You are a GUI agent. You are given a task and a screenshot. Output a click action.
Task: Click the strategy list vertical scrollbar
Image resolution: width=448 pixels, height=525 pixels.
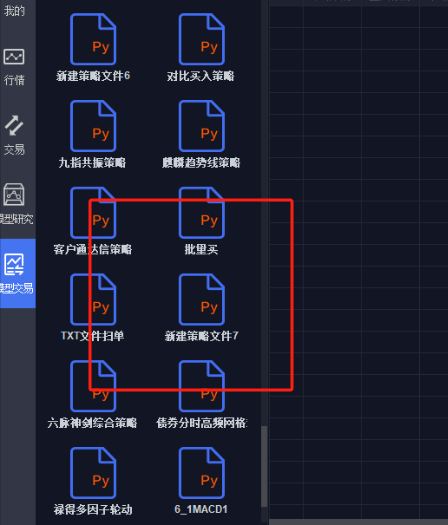[264, 466]
